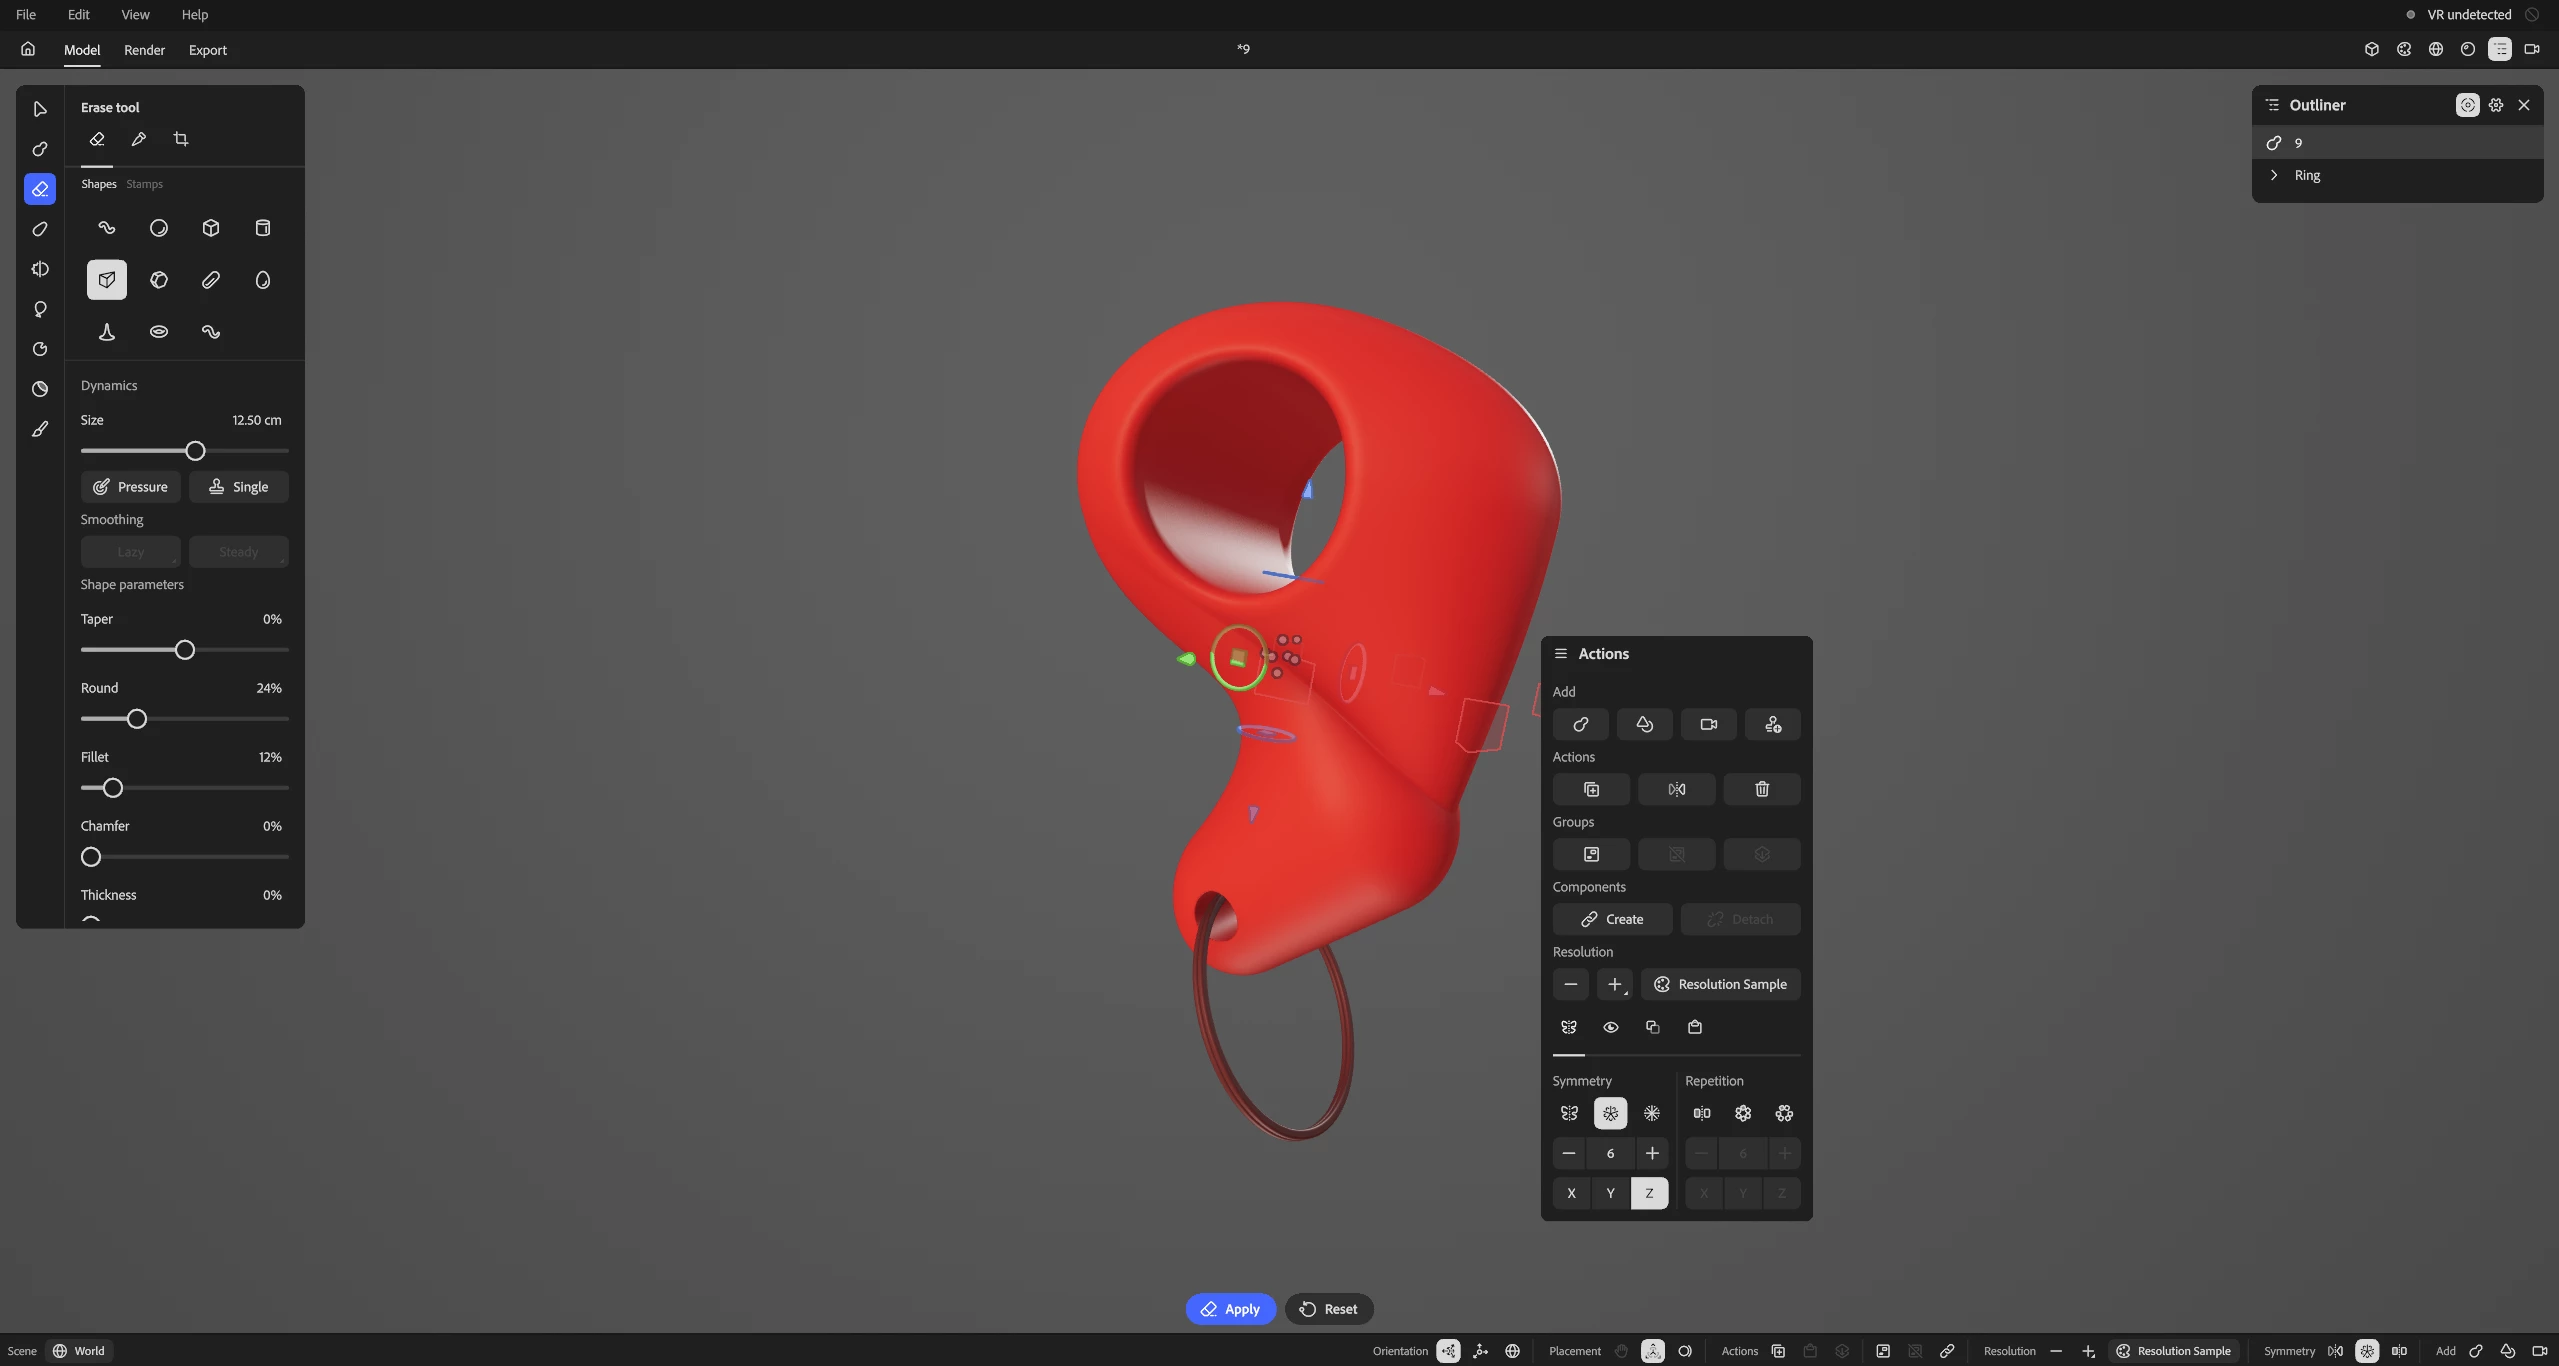Screen dimensions: 2559x1366
Task: Switch to the crop tool icon
Action: pyautogui.click(x=181, y=139)
